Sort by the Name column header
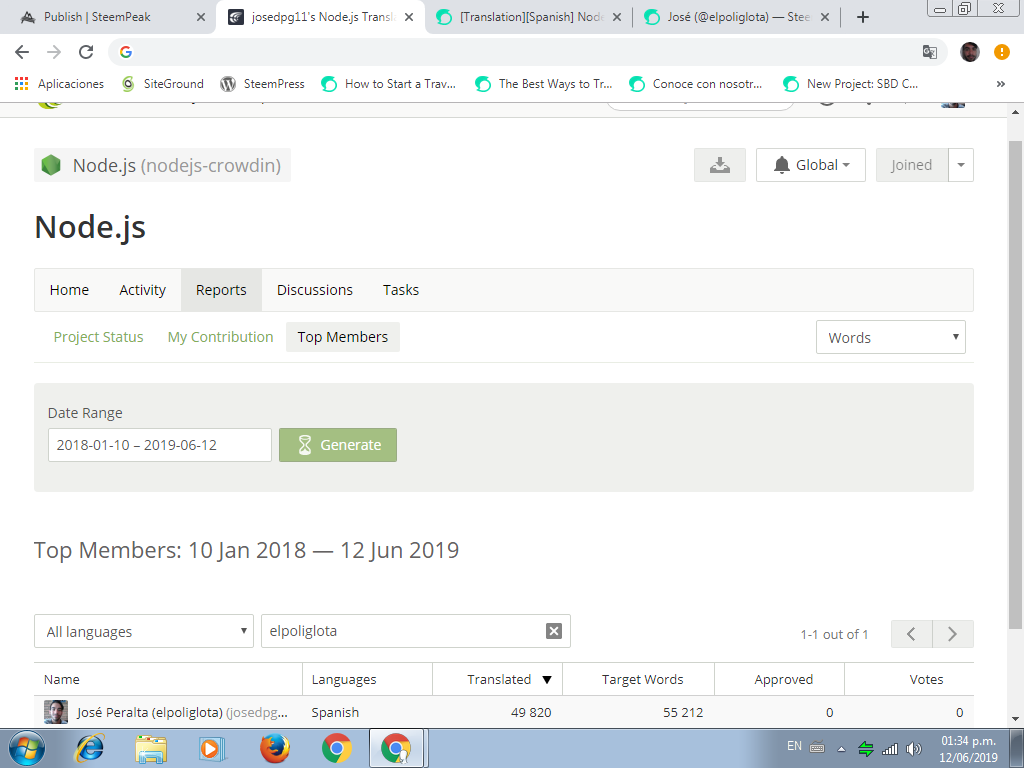 (168, 679)
